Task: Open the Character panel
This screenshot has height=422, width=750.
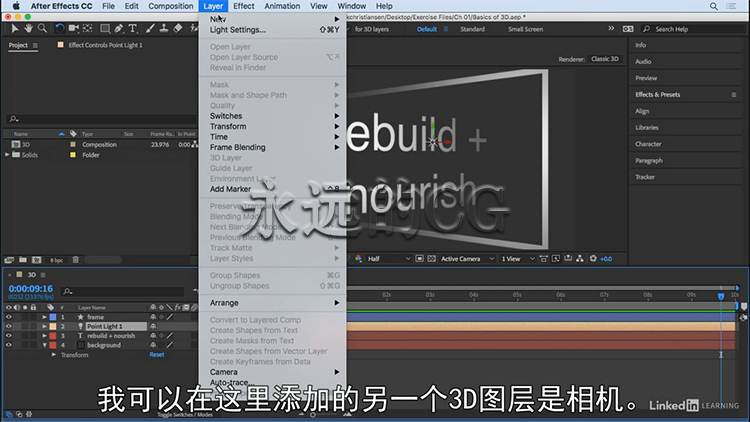Action: tap(648, 144)
